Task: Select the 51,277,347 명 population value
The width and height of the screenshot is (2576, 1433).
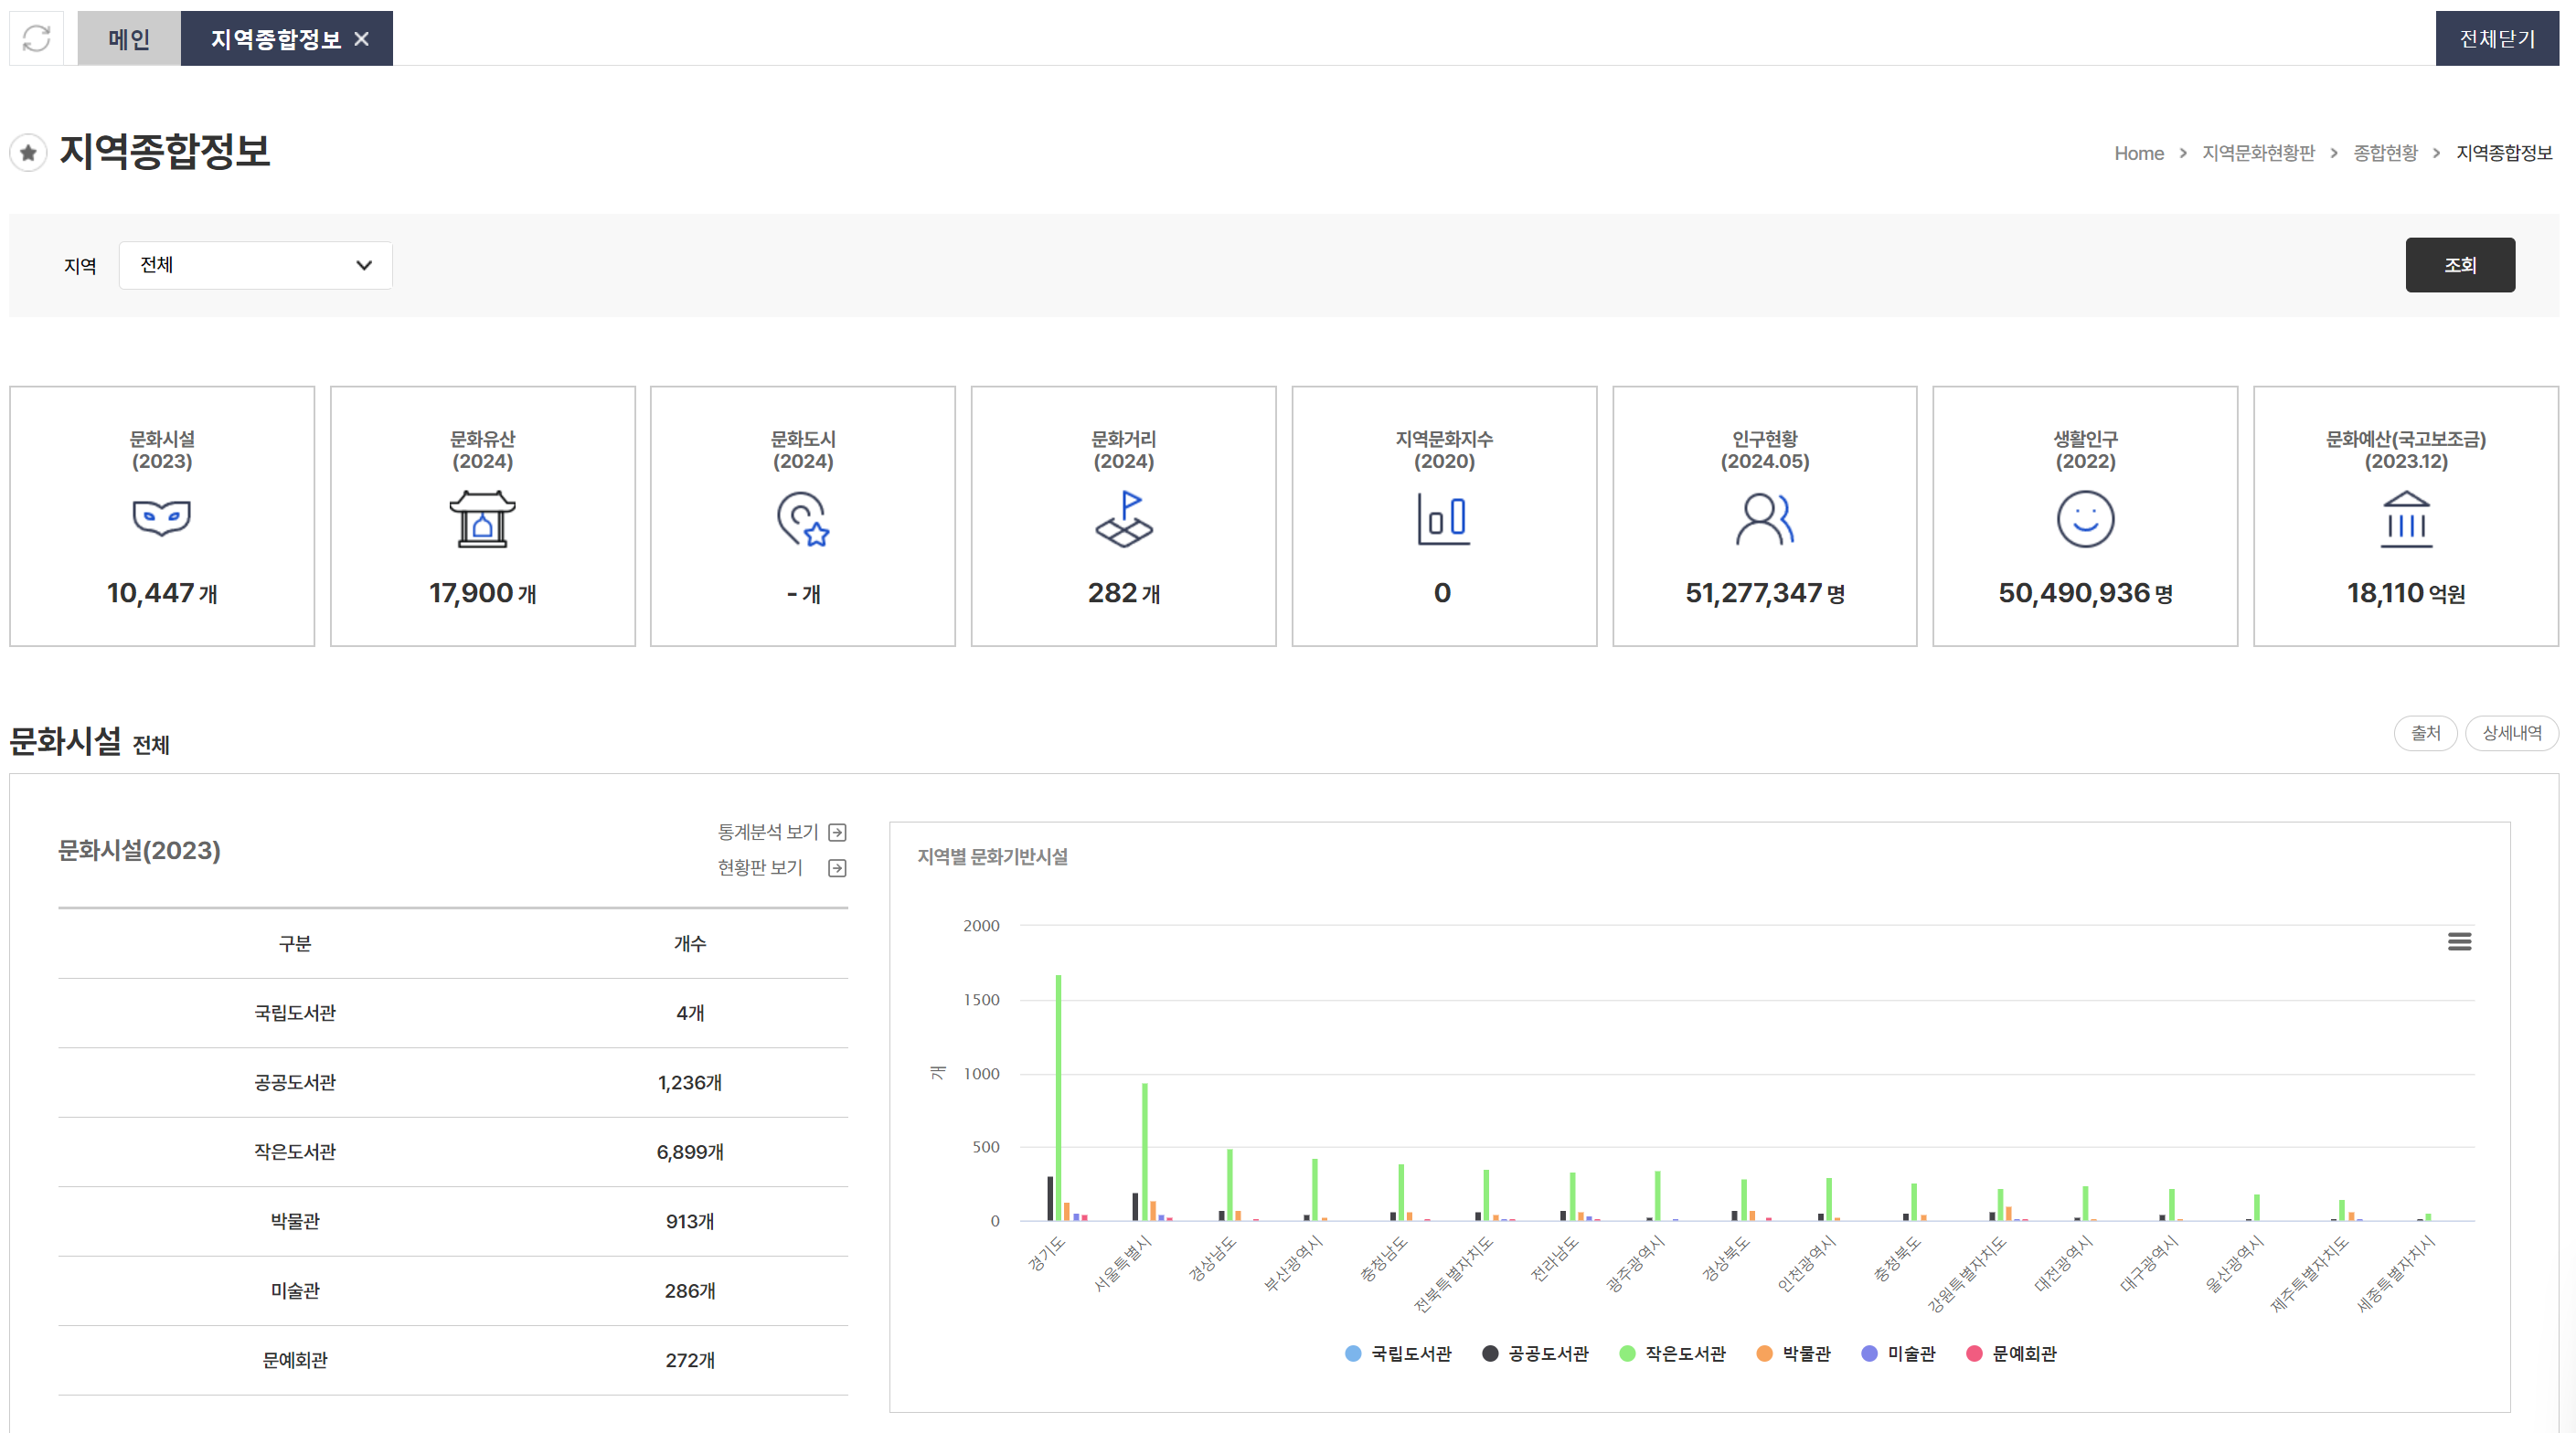Action: click(x=1764, y=593)
